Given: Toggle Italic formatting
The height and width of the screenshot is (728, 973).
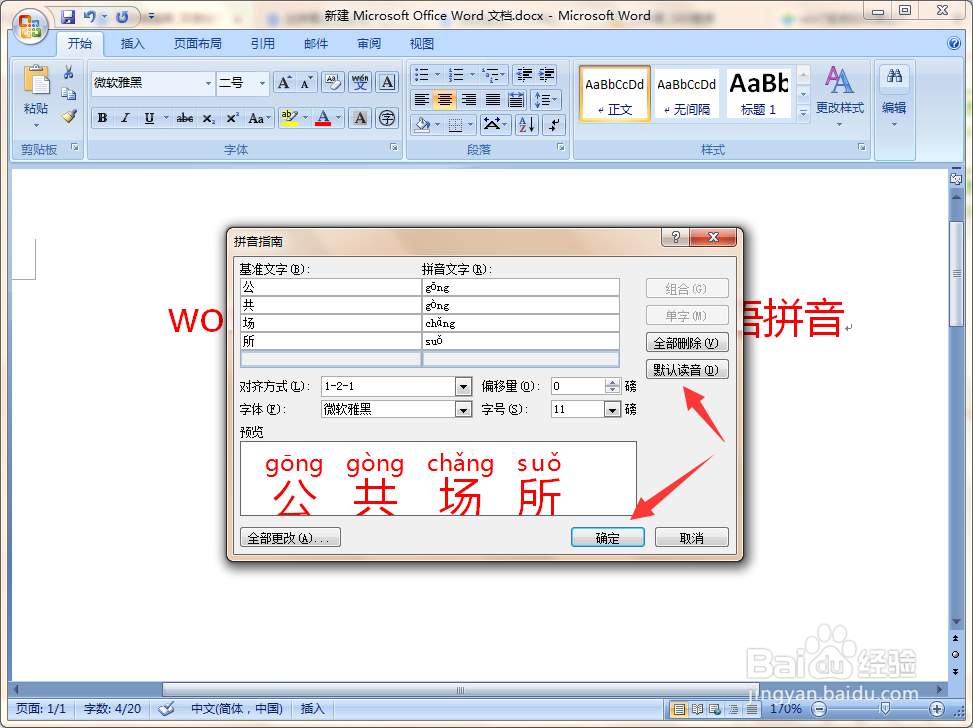Looking at the screenshot, I should point(125,118).
